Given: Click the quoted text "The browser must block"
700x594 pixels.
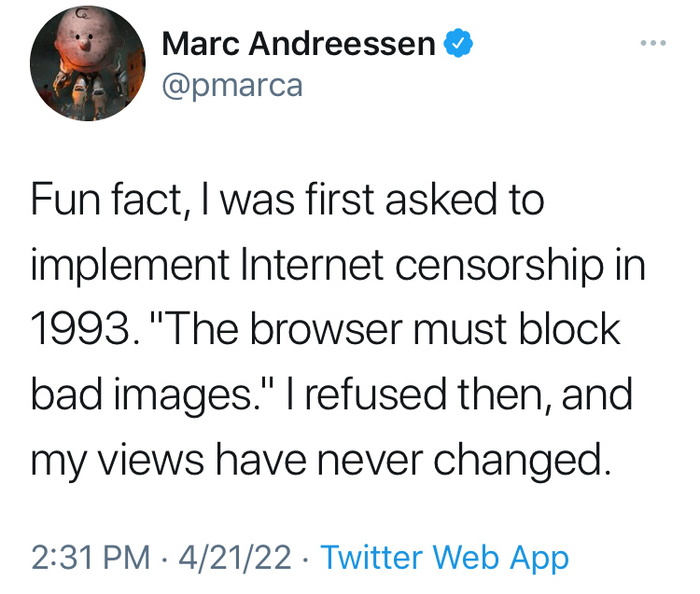Looking at the screenshot, I should [x=390, y=330].
